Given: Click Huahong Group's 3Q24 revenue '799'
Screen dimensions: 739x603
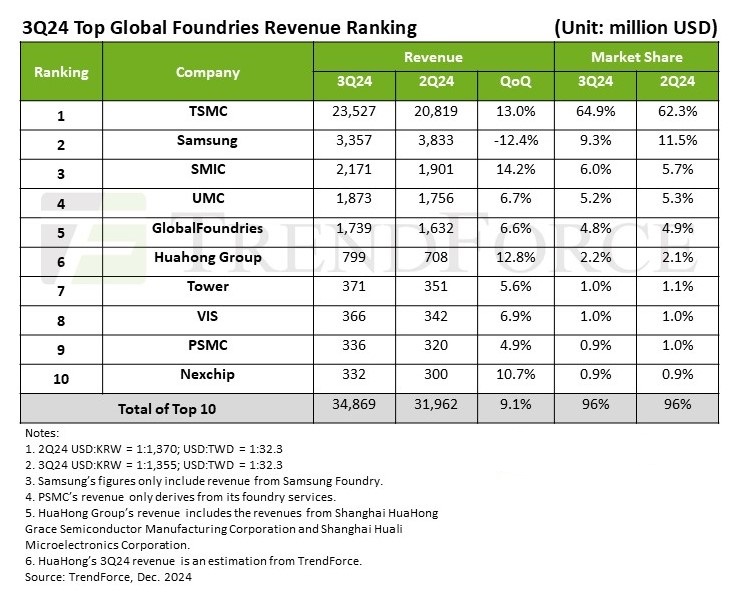Looking at the screenshot, I should 354,257.
